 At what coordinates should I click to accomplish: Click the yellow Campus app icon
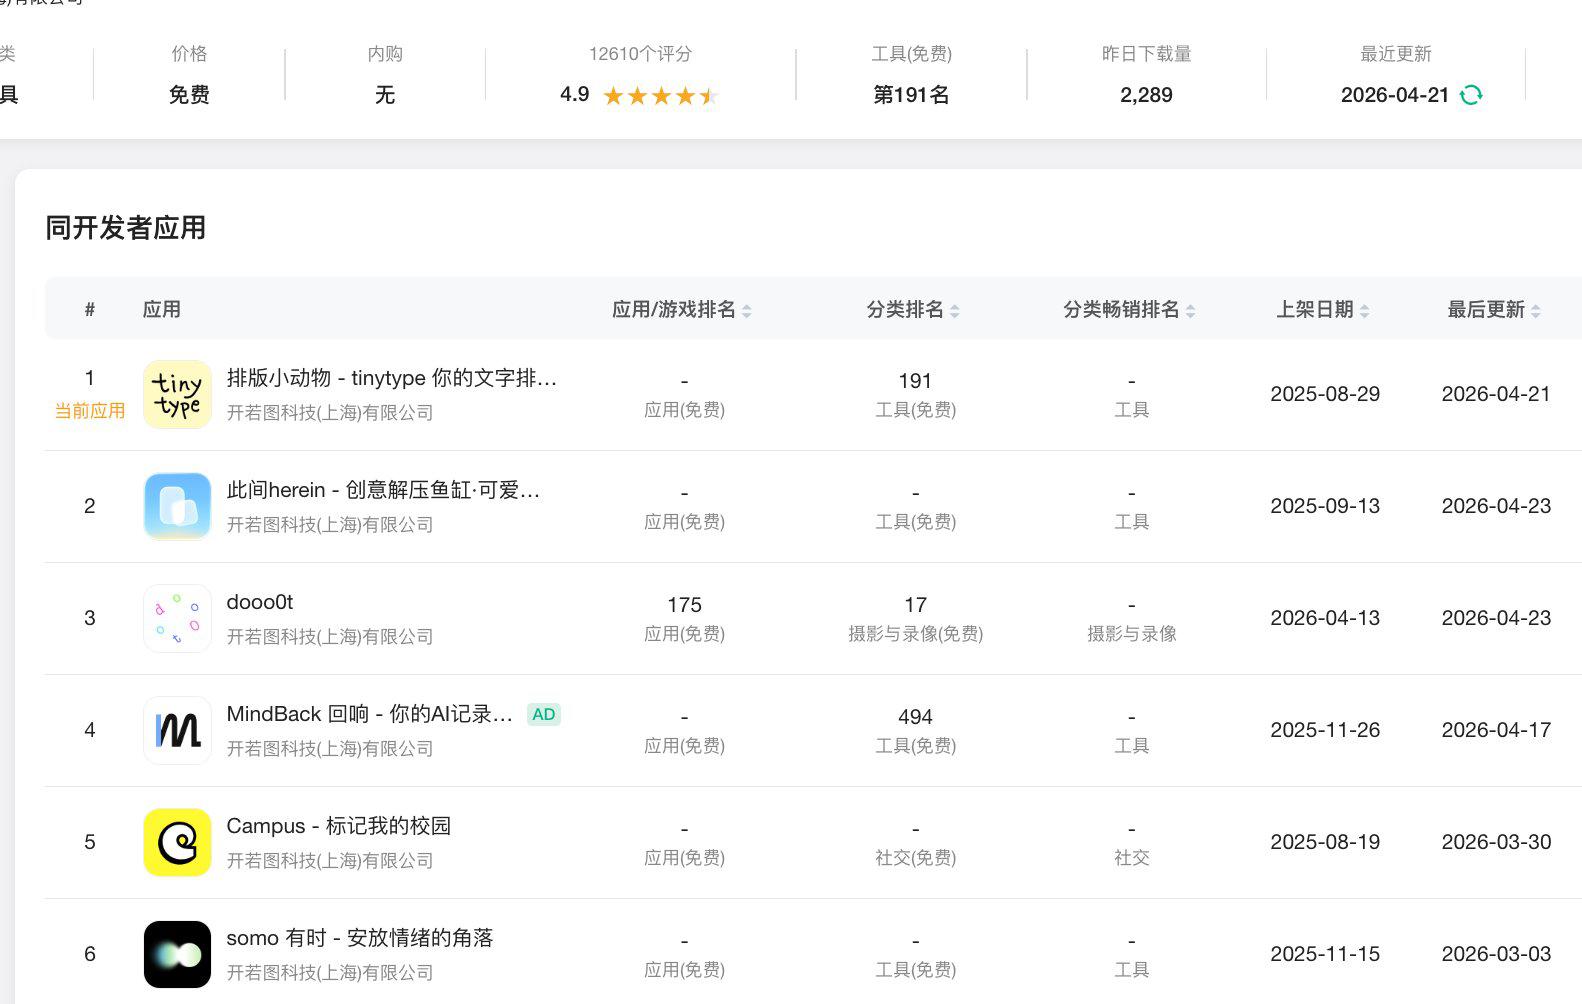pos(177,842)
